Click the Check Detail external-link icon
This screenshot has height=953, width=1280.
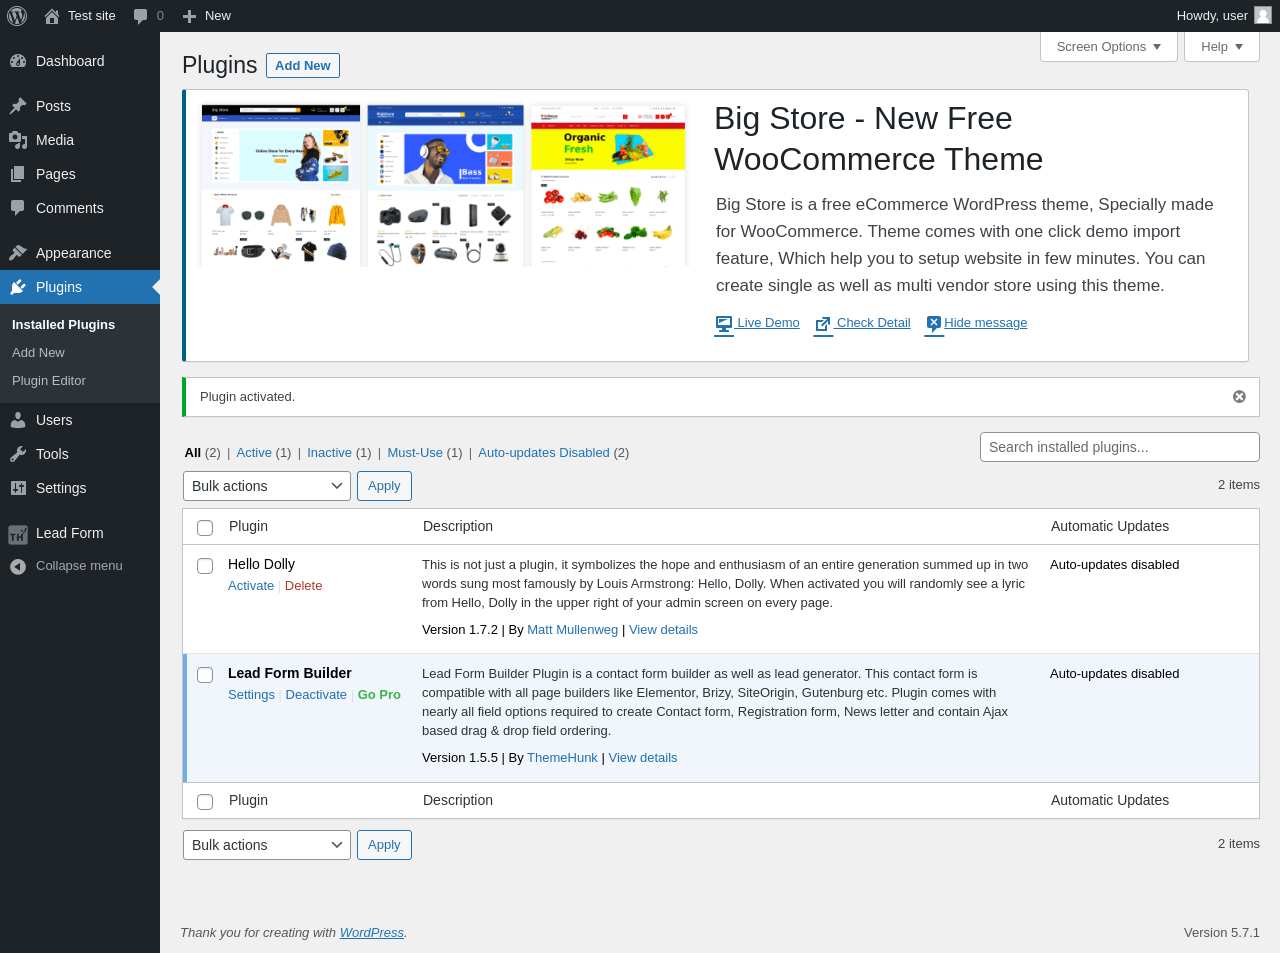[823, 323]
